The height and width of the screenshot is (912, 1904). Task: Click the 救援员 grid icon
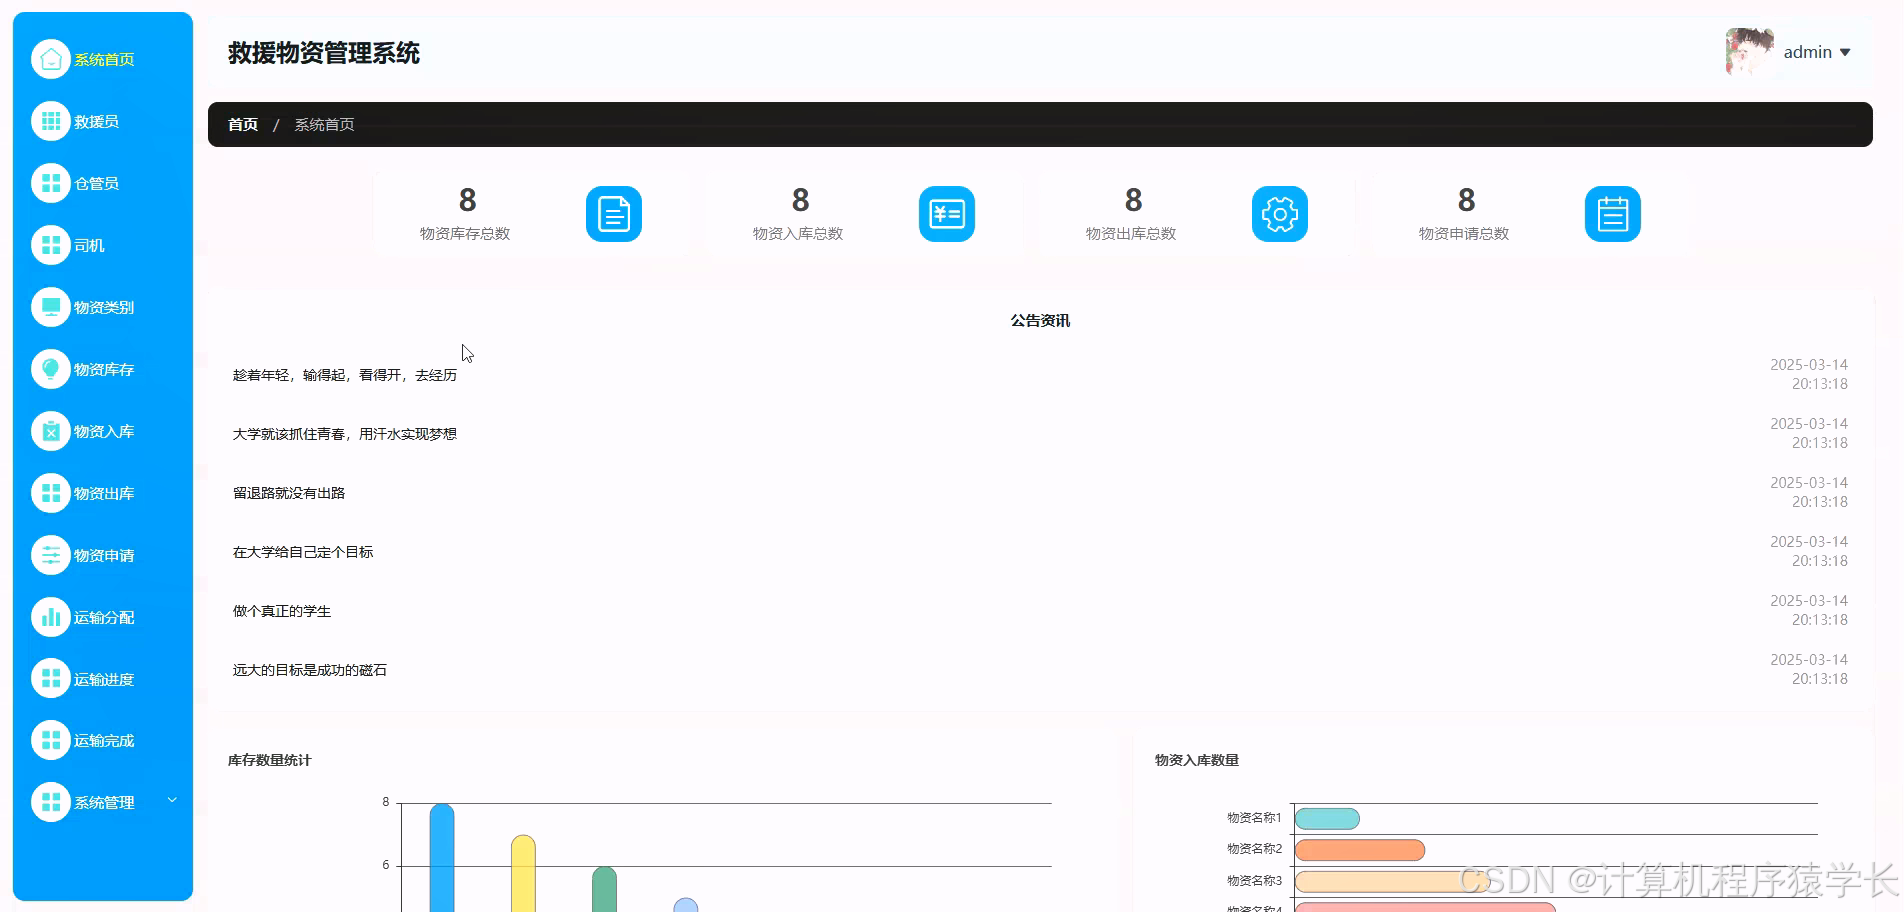[51, 121]
